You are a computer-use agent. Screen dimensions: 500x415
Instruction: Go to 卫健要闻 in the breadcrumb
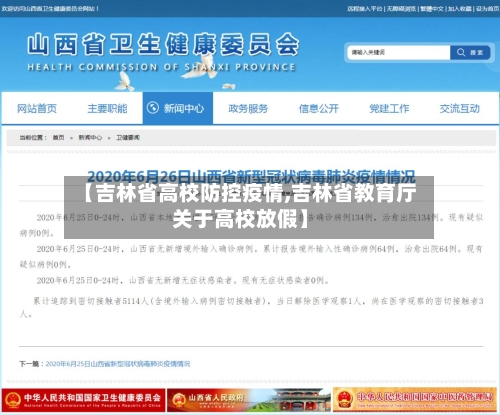[128, 137]
